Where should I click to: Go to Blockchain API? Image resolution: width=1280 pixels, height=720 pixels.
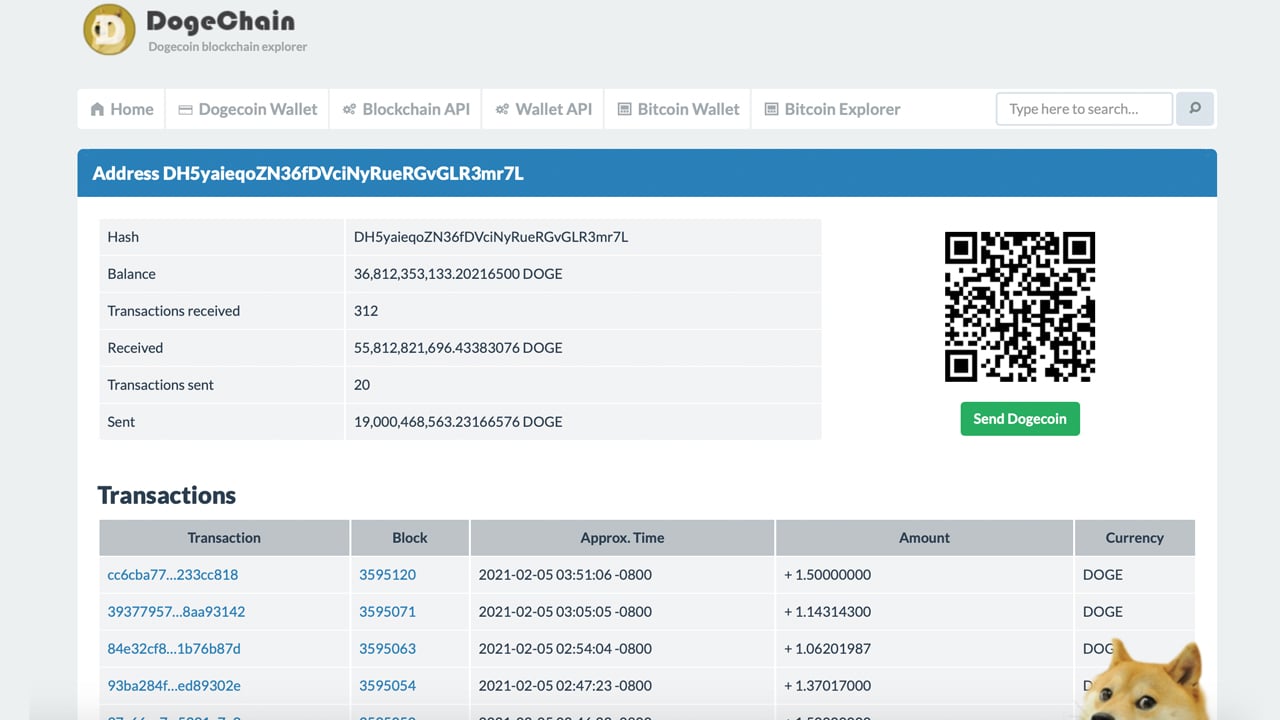pyautogui.click(x=406, y=109)
